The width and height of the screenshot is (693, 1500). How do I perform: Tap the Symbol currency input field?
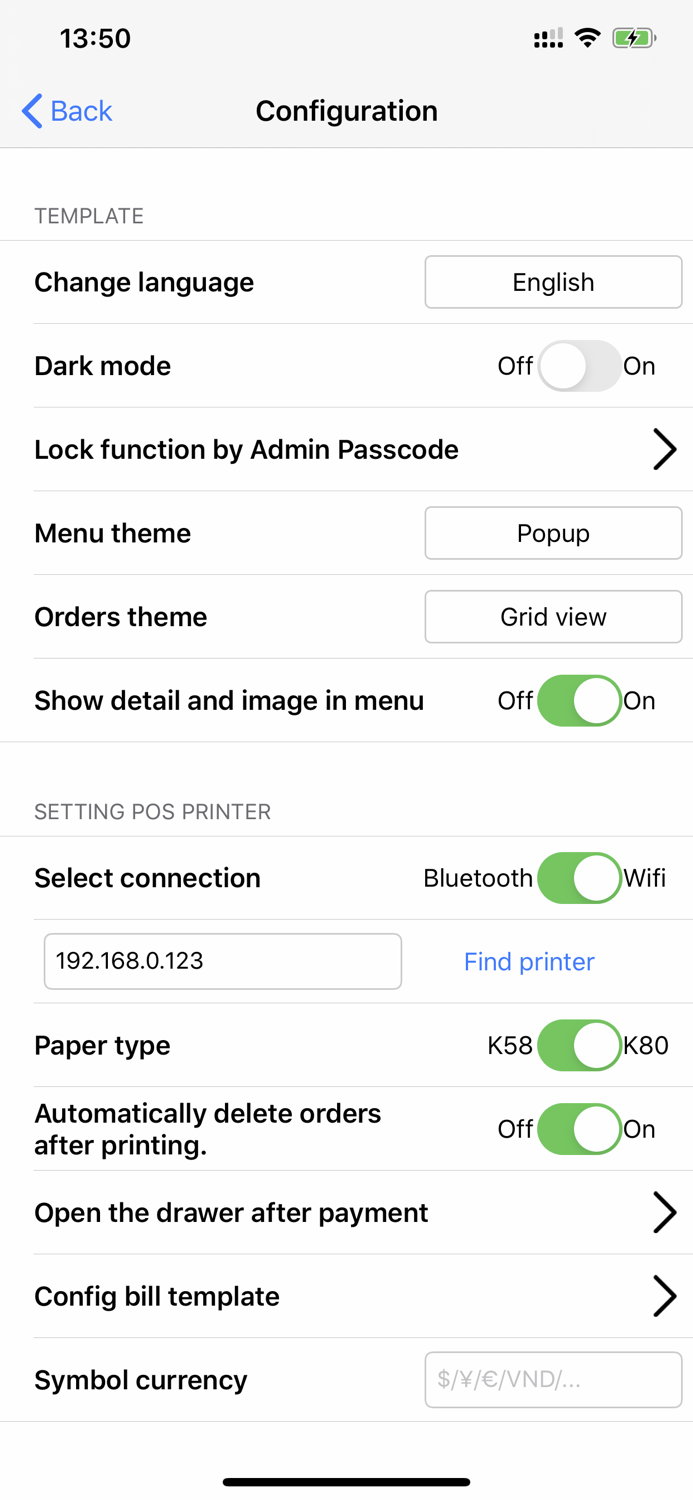click(552, 1380)
